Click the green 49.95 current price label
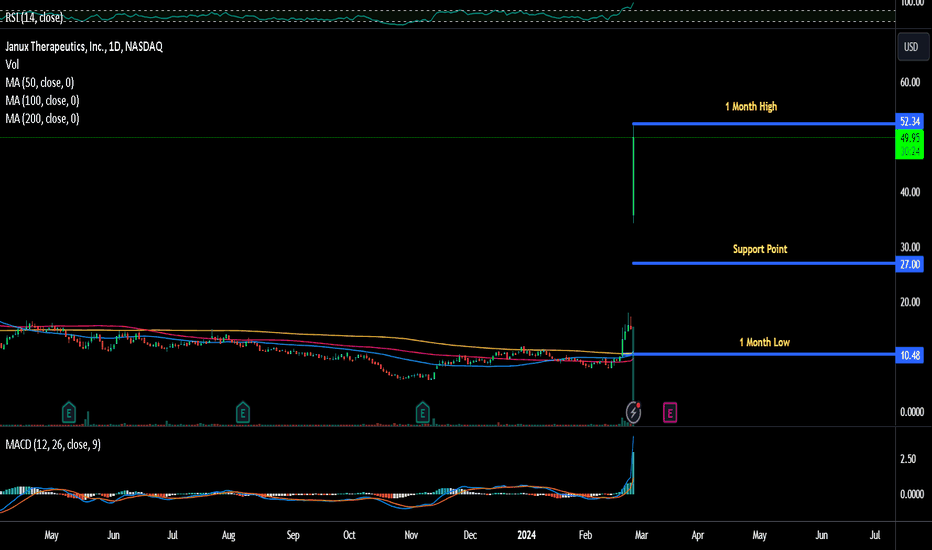The image size is (932, 550). pos(910,139)
